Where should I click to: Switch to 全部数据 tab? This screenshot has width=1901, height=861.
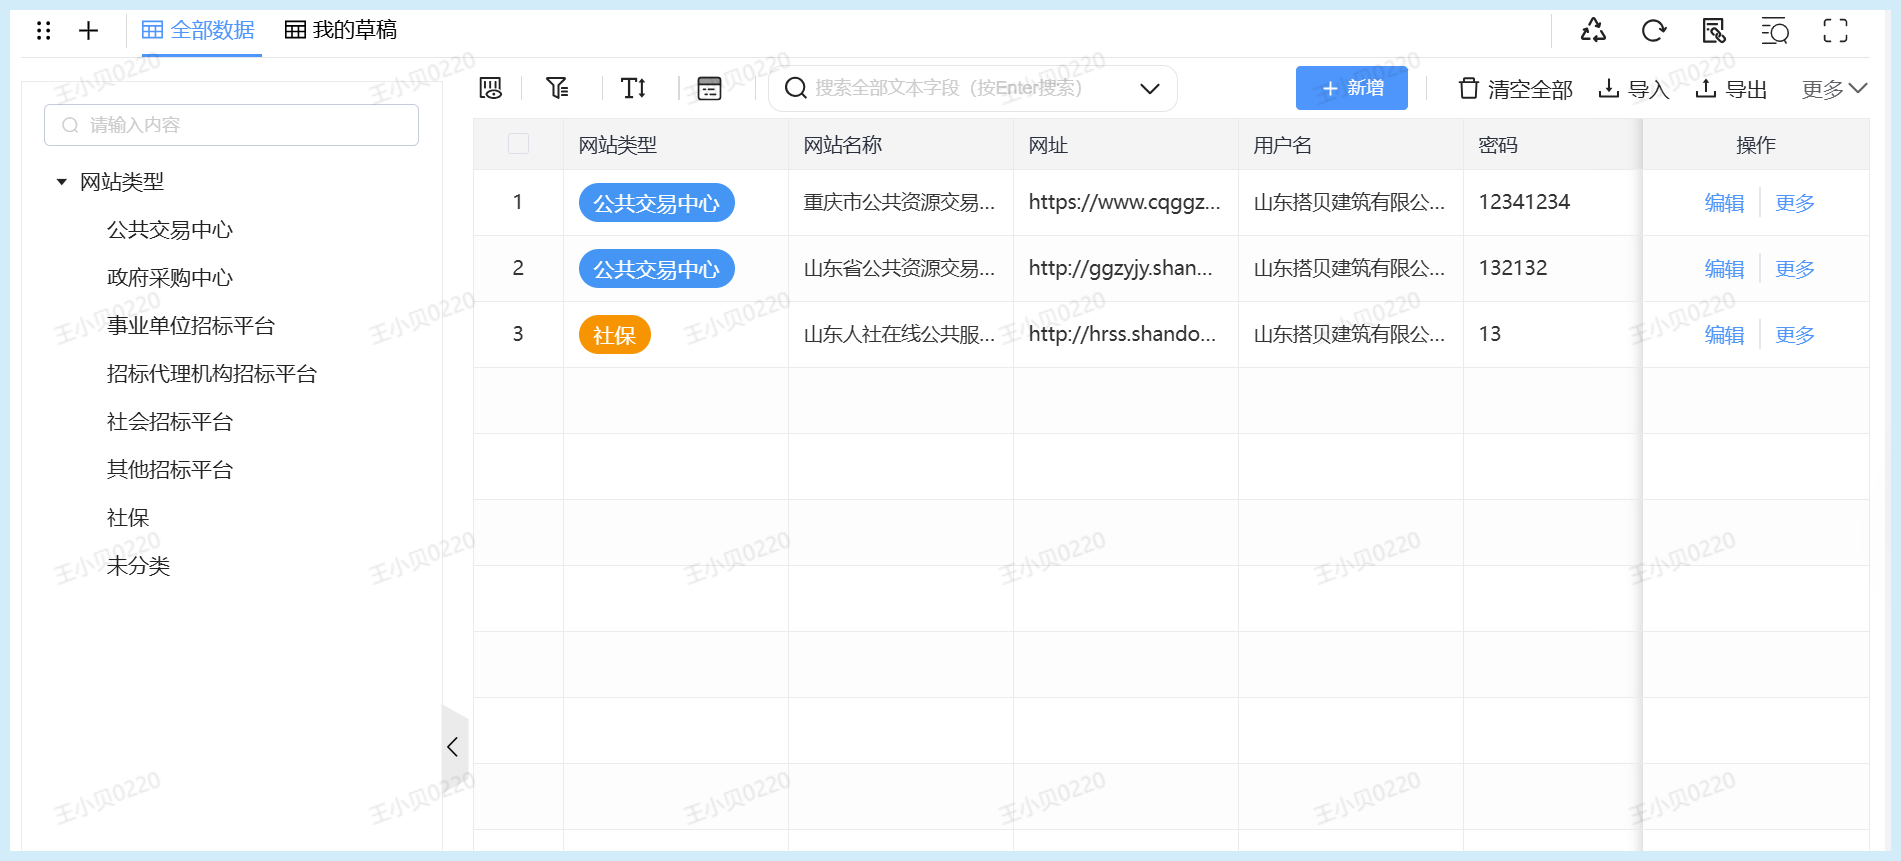point(198,30)
